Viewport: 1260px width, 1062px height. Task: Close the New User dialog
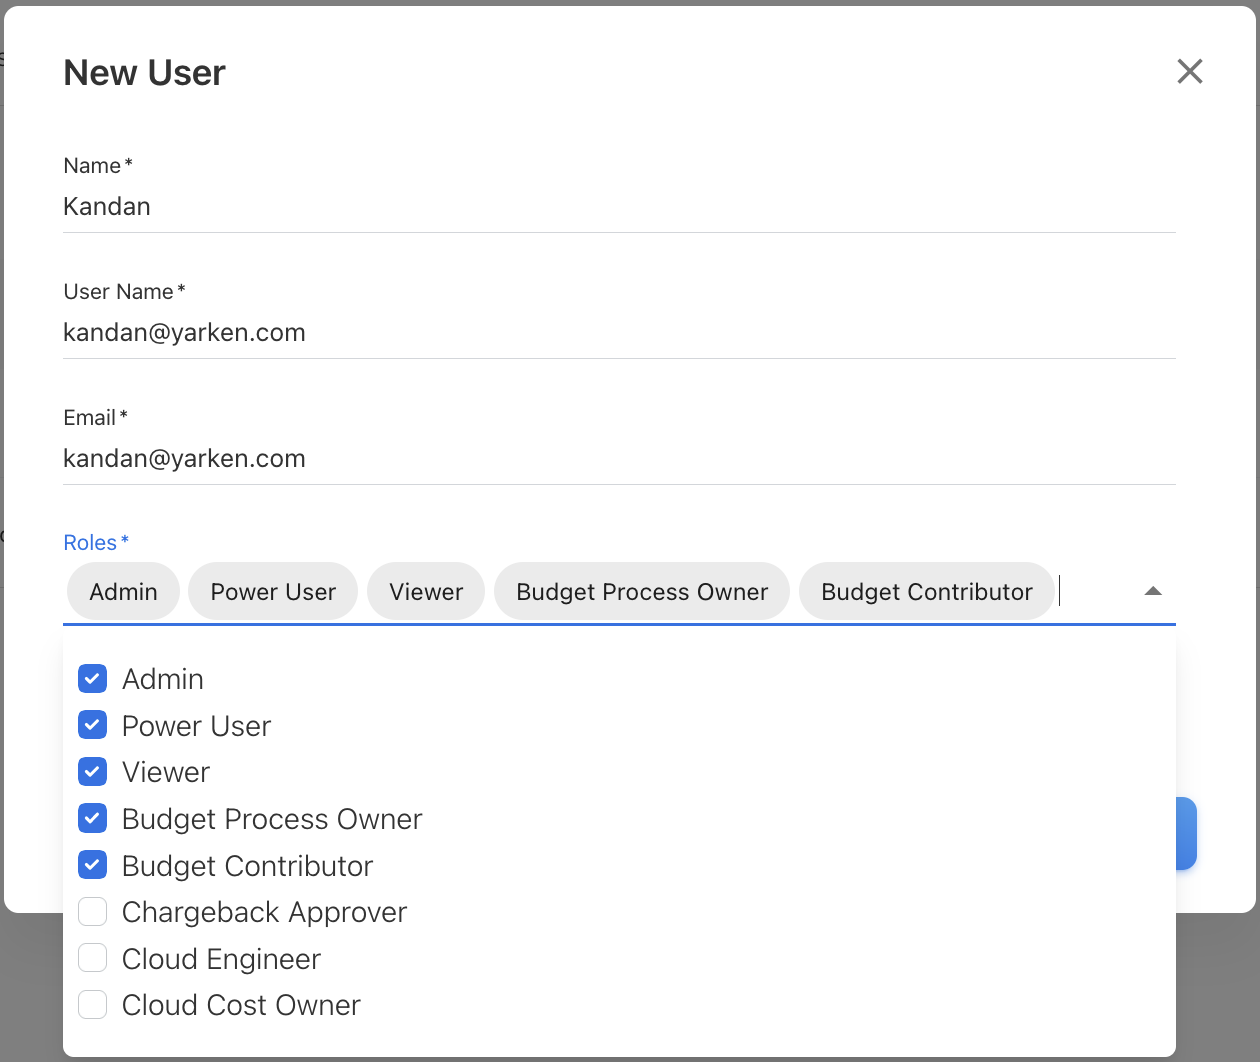1189,71
